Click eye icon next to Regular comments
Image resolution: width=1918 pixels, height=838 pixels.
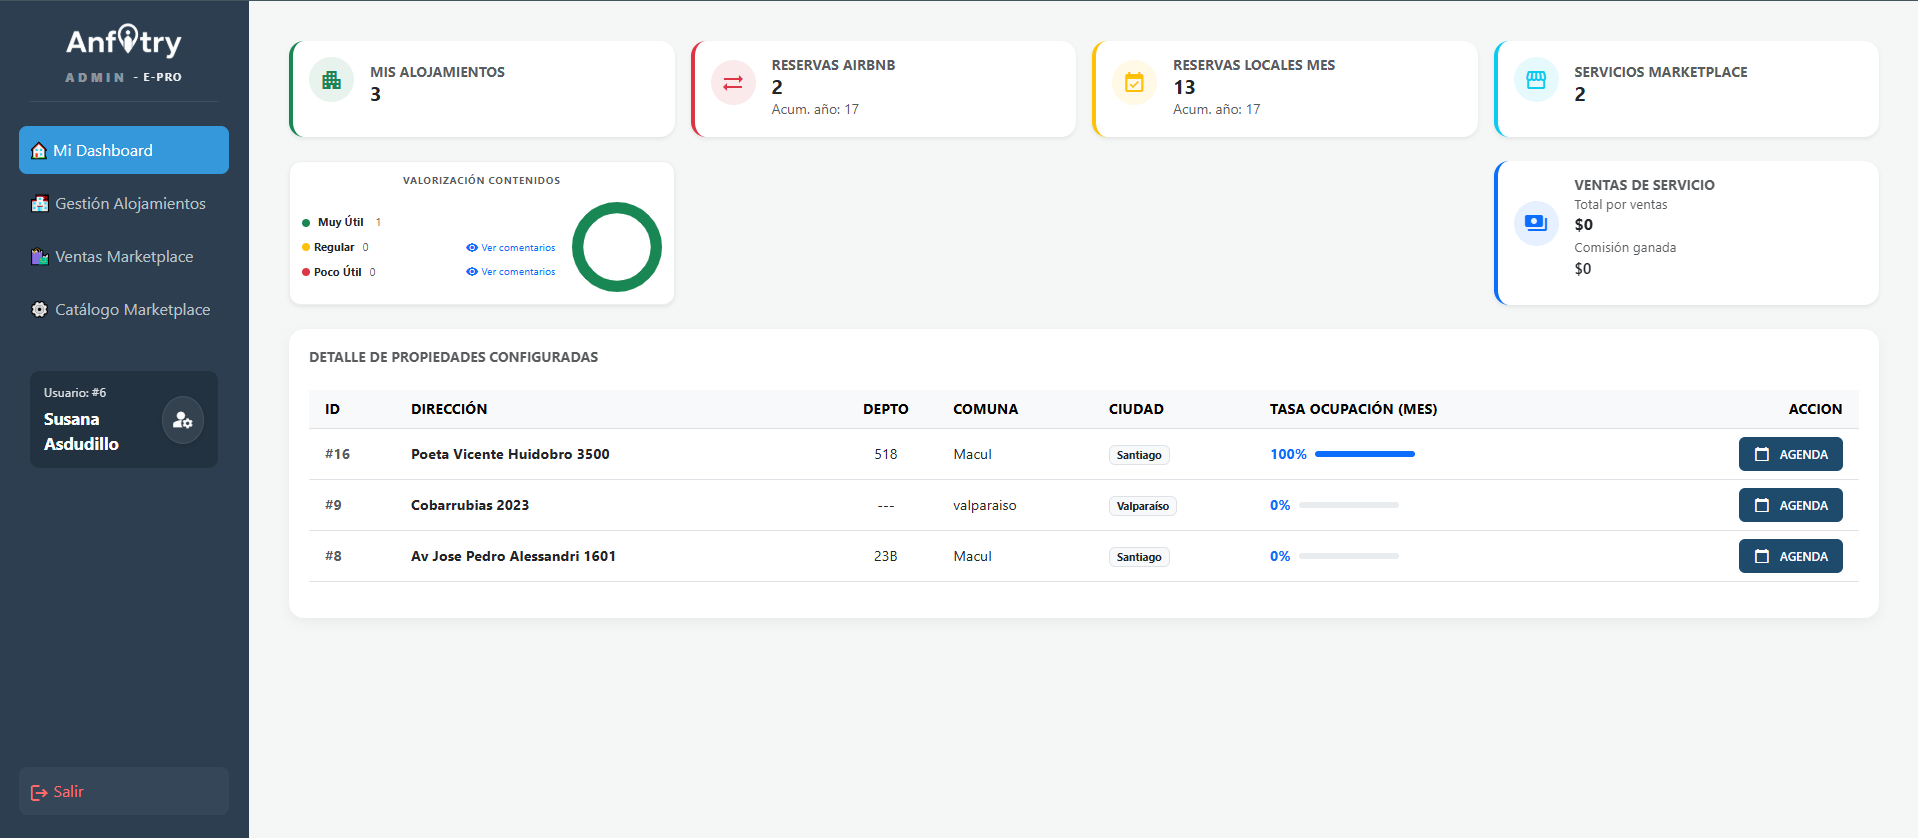click(472, 248)
